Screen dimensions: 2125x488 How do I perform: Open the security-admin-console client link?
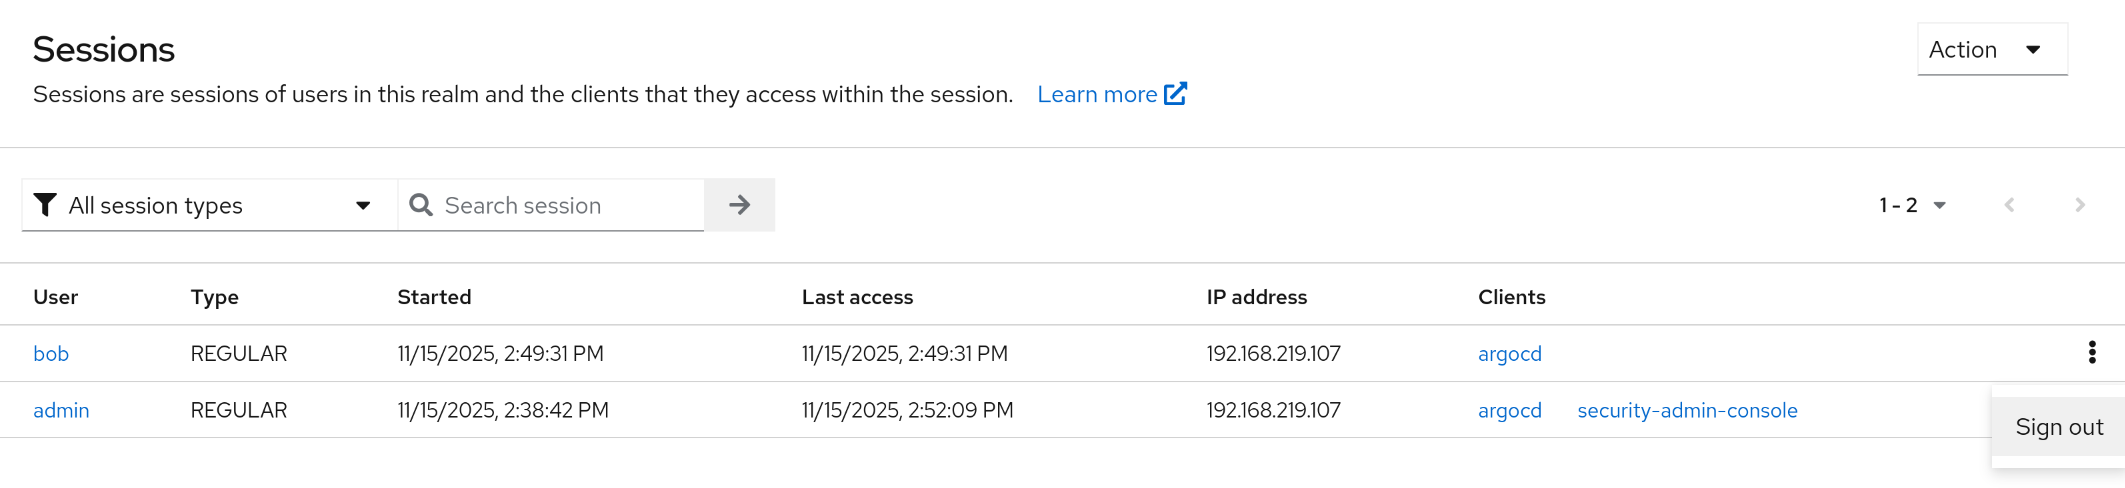click(1687, 411)
